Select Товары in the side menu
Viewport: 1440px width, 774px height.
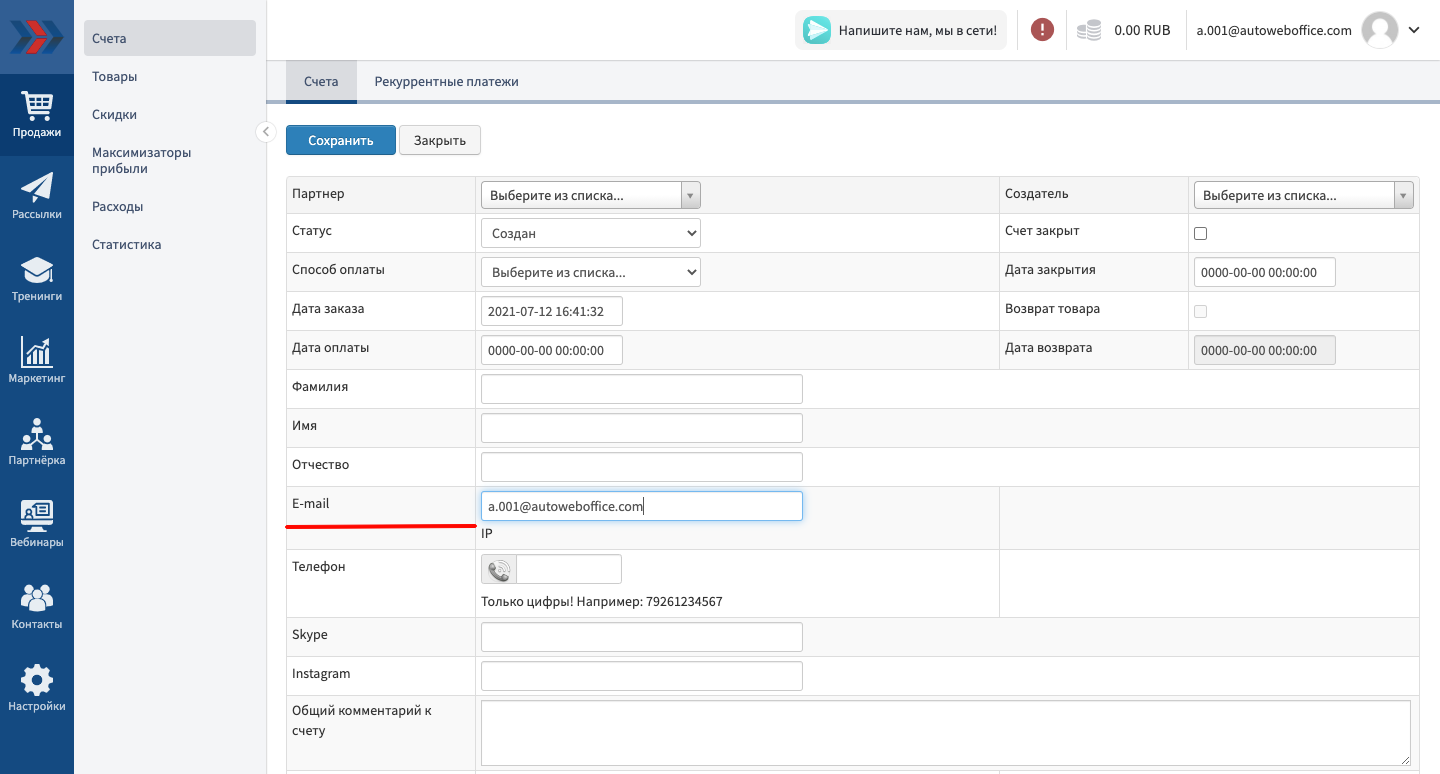[115, 76]
